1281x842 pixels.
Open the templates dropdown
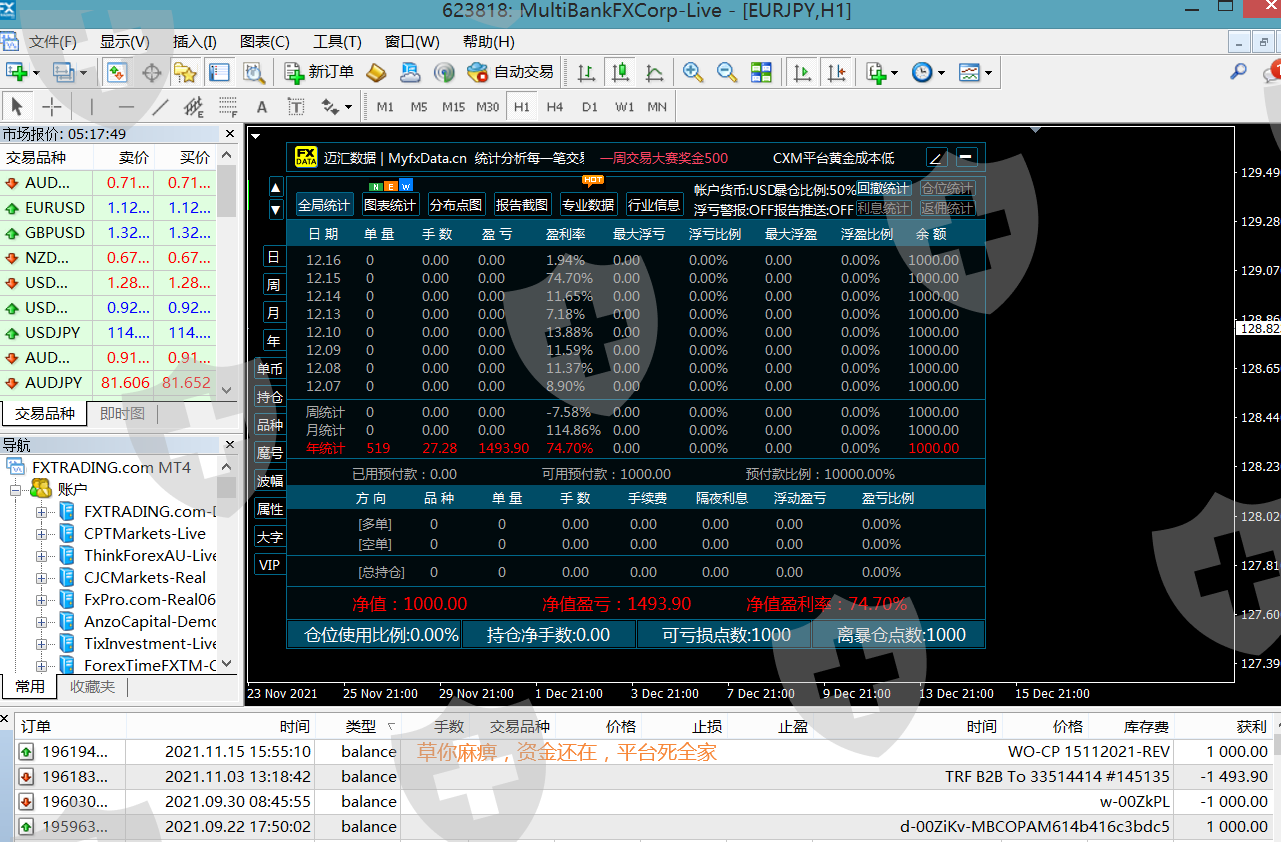pyautogui.click(x=975, y=72)
